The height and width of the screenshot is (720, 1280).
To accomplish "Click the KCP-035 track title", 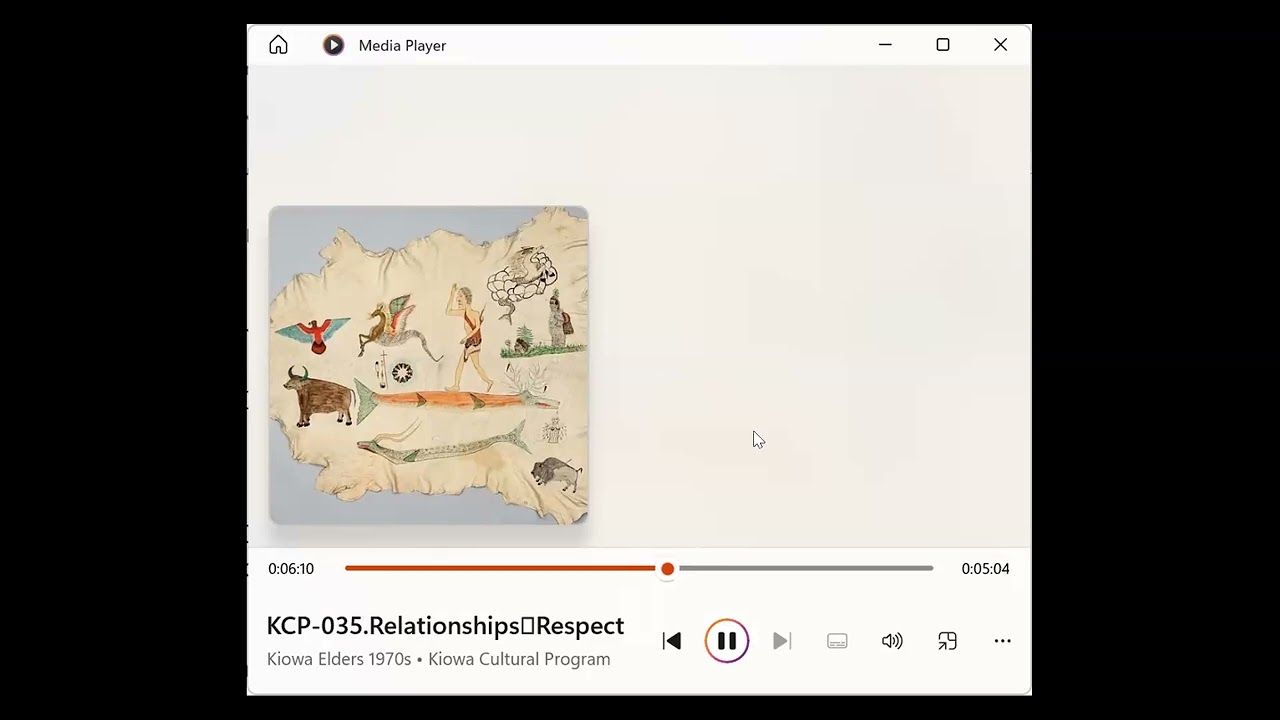I will [445, 626].
